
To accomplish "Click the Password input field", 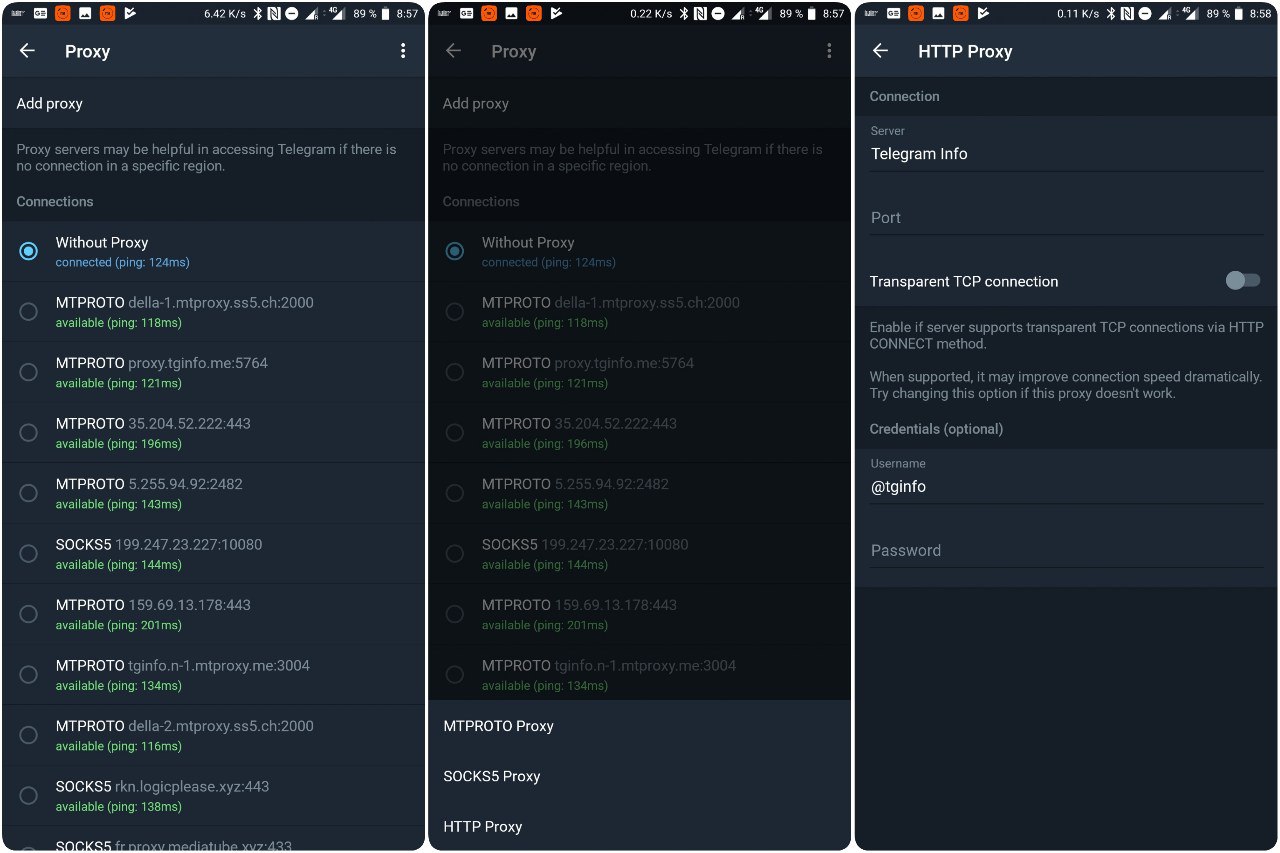I will point(1066,551).
